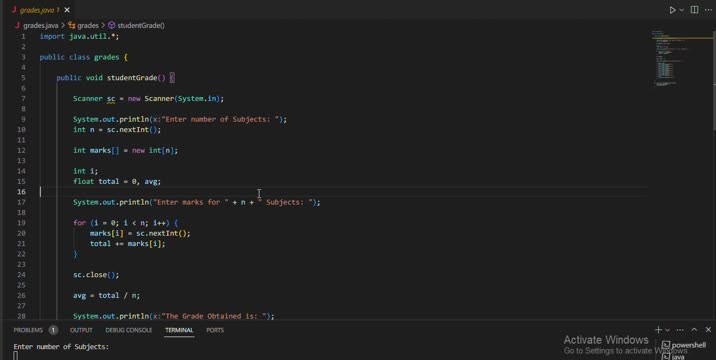Click 'avg = total / n;' line
716x360 pixels.
pos(106,296)
